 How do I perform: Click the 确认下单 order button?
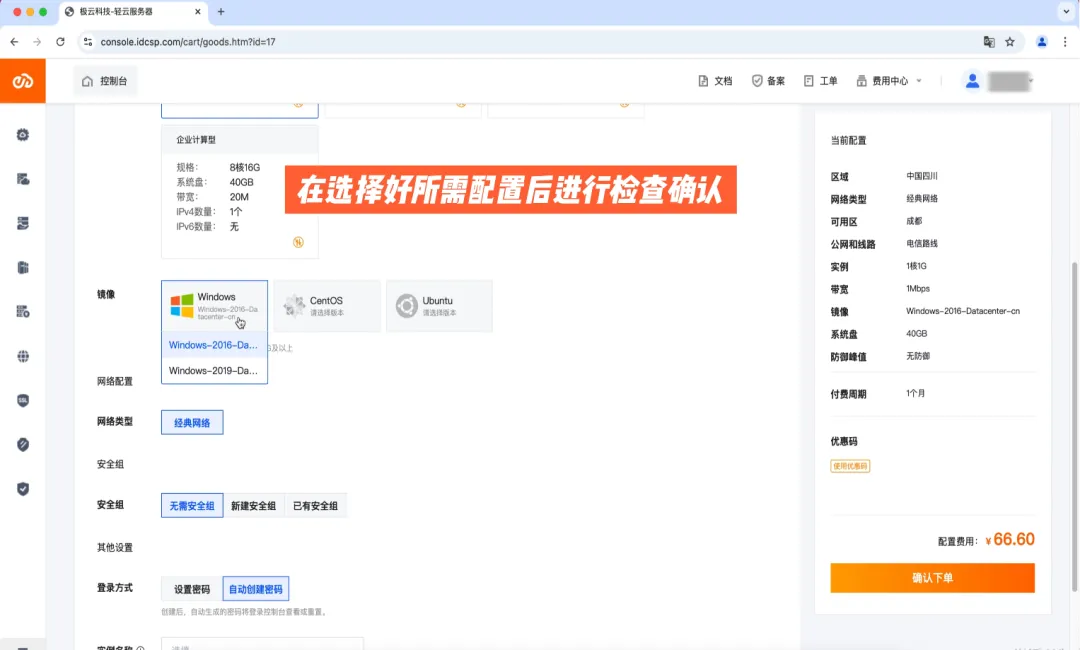point(933,578)
